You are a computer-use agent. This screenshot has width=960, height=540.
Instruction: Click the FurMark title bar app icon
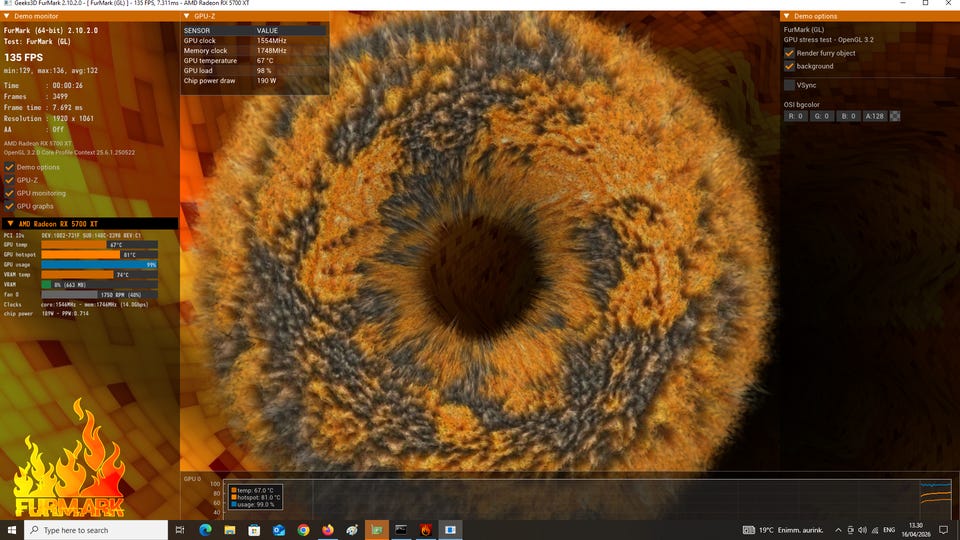pos(7,3)
